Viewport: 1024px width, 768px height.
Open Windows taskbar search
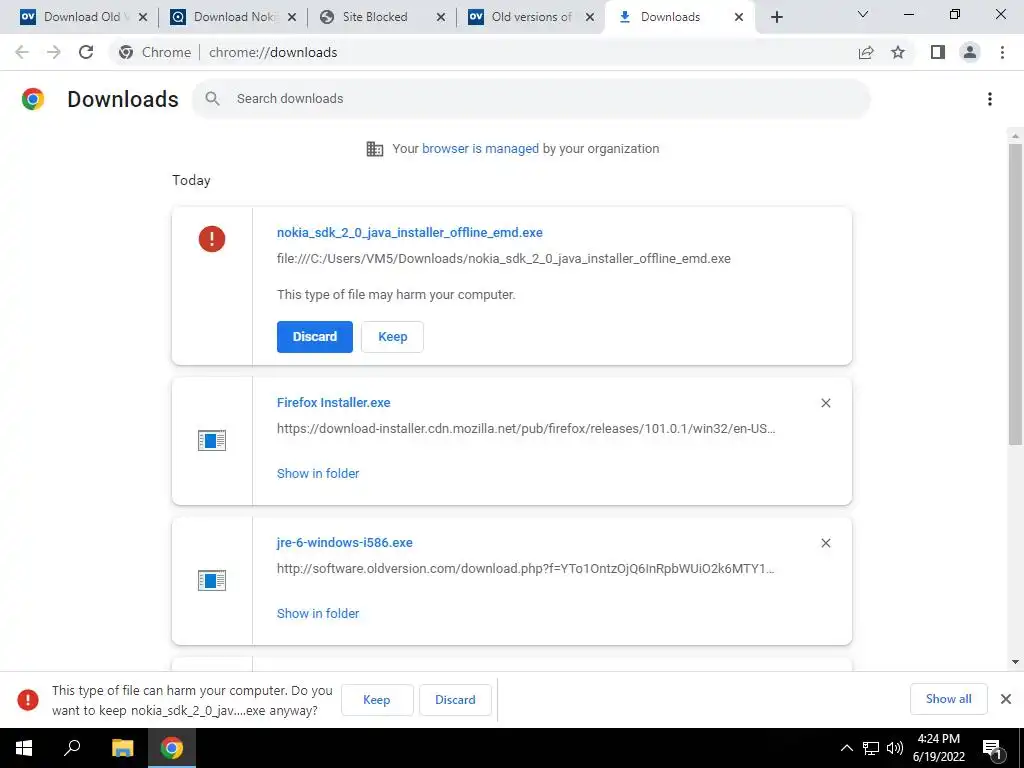click(72, 748)
